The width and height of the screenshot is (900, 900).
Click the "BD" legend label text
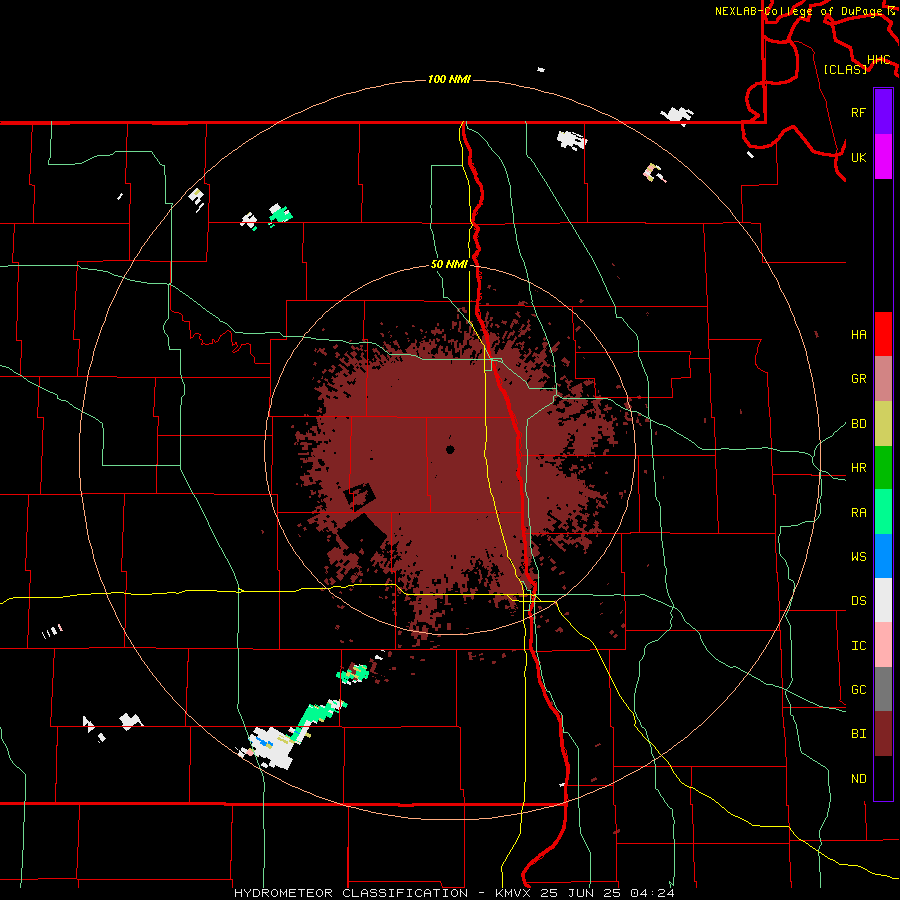click(x=858, y=424)
